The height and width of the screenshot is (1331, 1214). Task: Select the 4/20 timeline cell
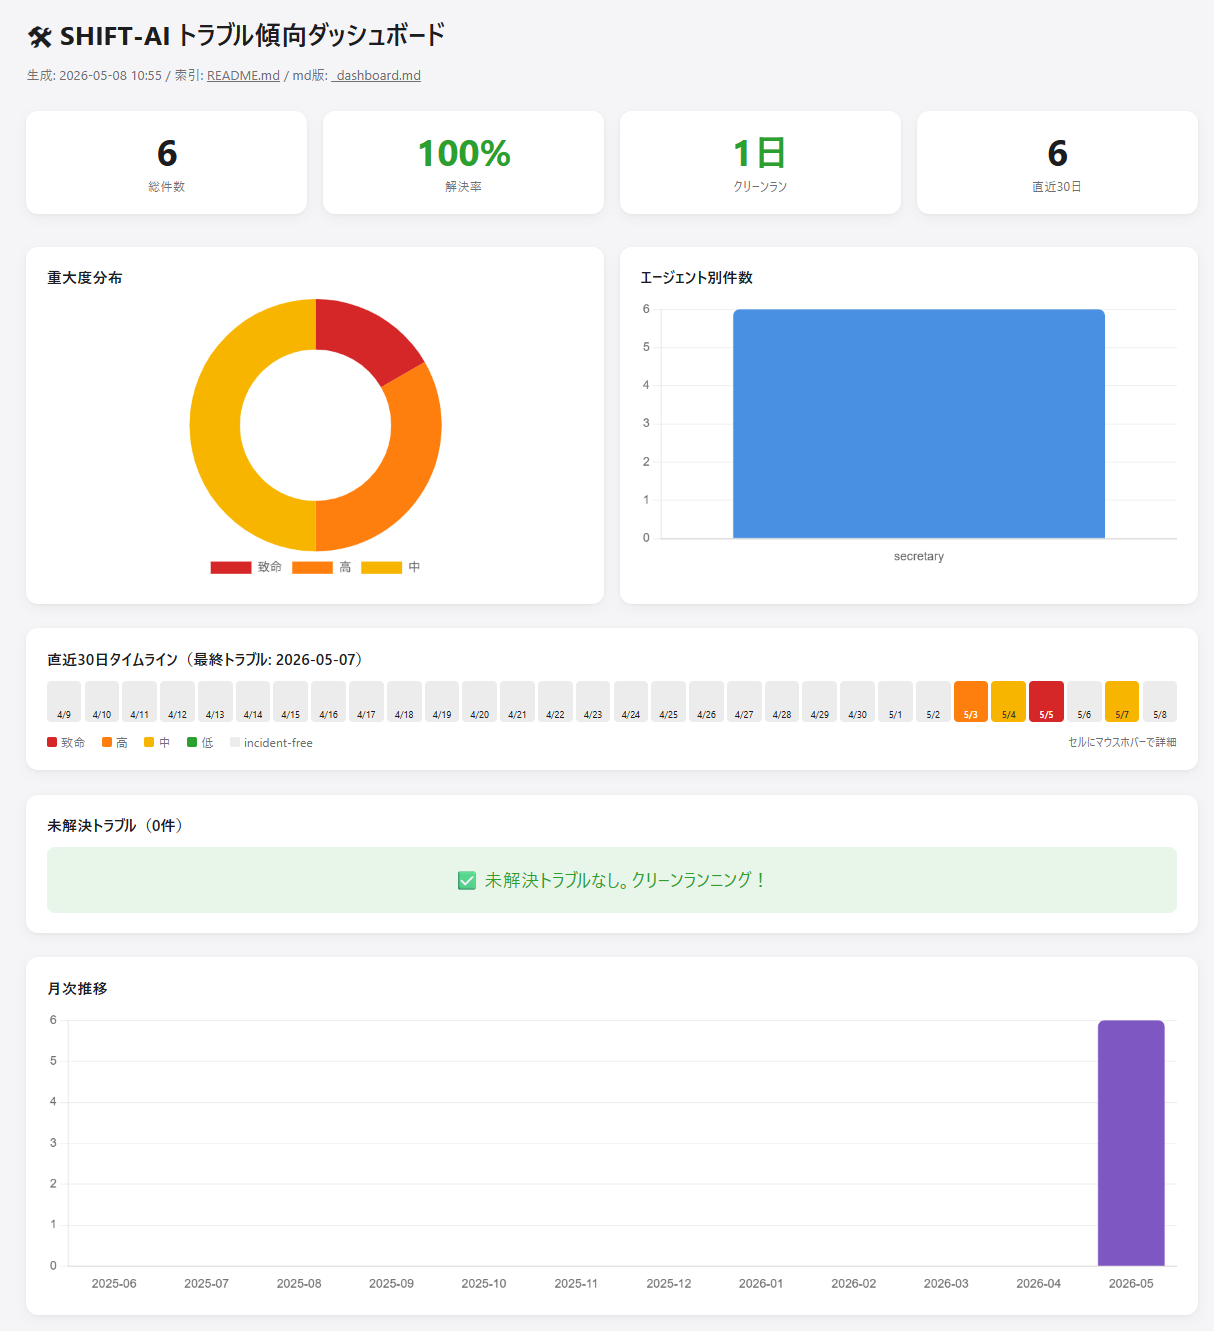479,701
